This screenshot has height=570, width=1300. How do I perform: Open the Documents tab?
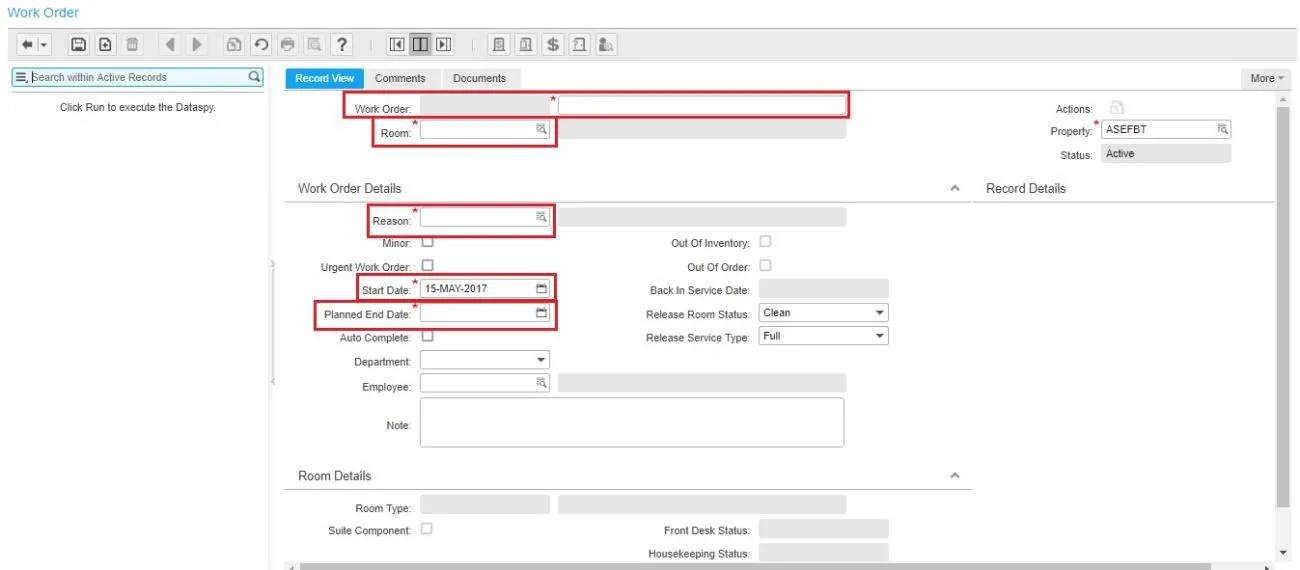[479, 78]
